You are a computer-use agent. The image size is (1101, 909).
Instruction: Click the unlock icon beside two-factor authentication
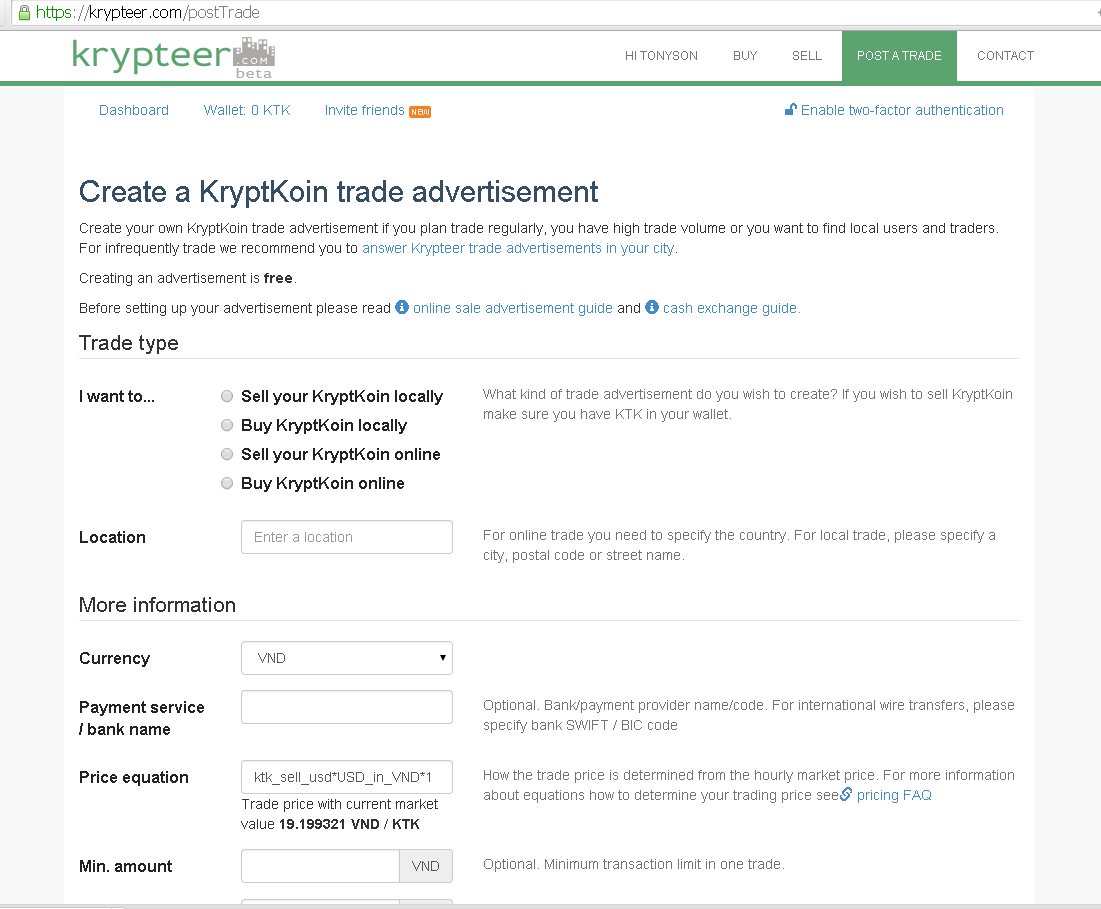pos(791,110)
